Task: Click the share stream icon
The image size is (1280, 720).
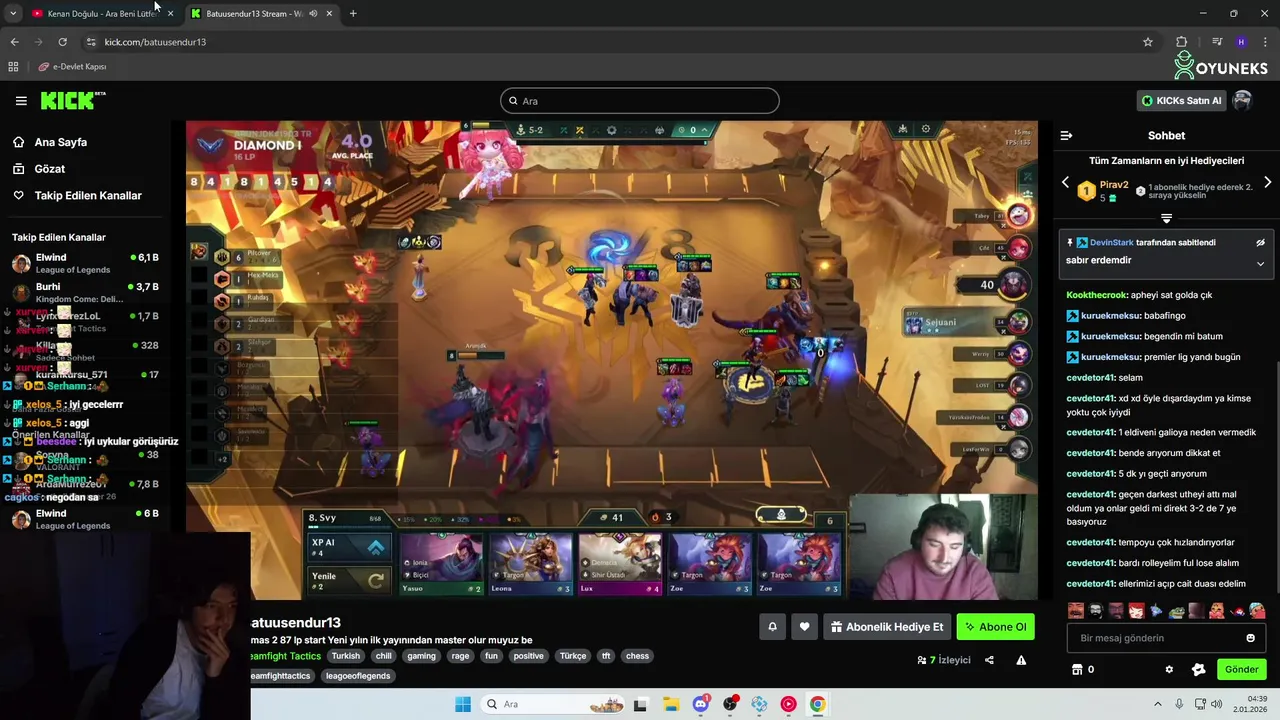Action: coord(989,660)
